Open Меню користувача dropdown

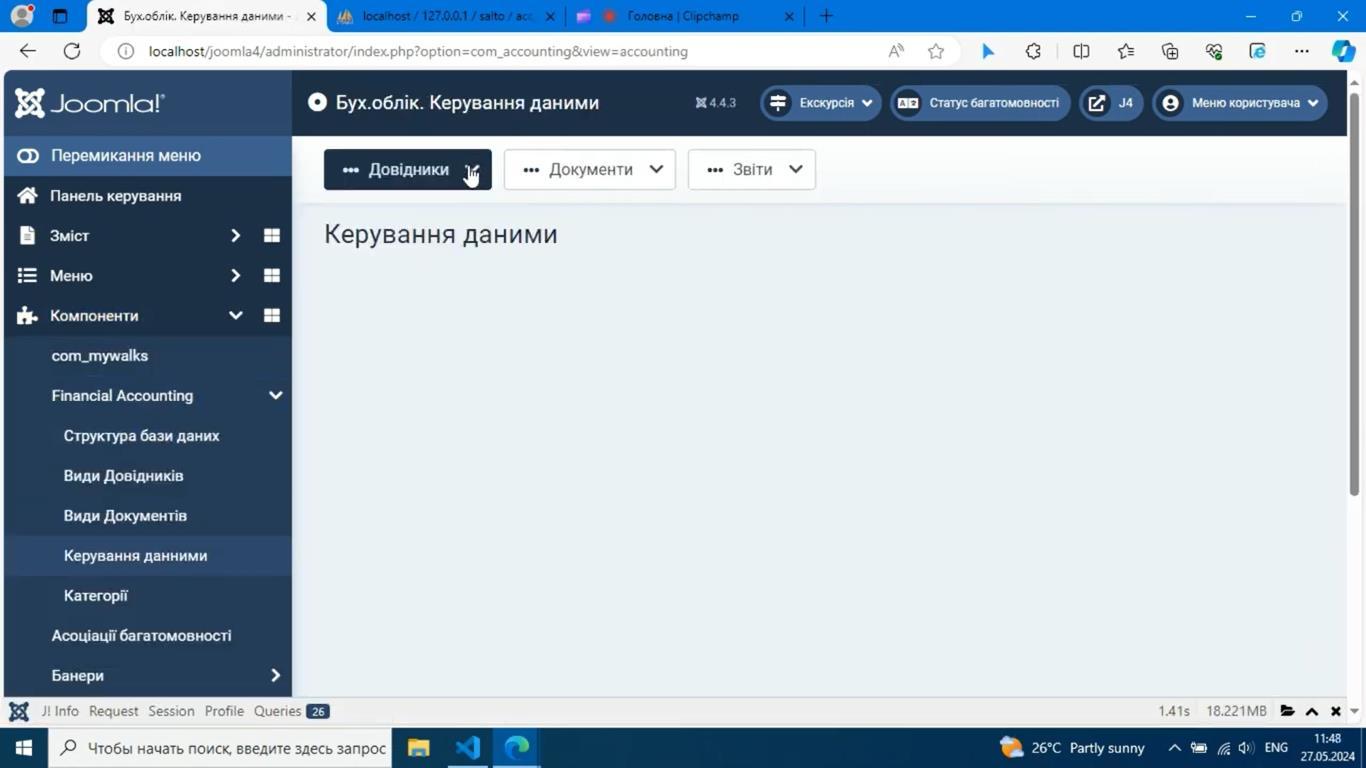(1240, 103)
